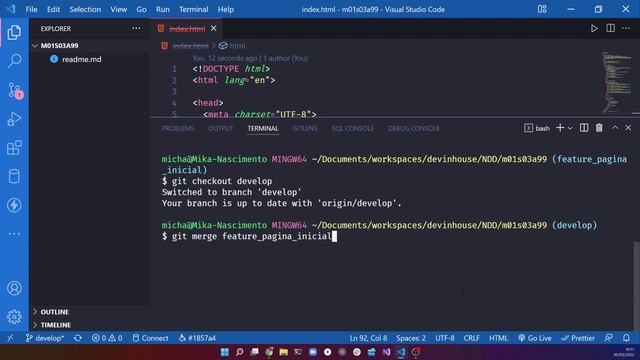Click the editor minimap
The image size is (640, 360).
pos(617,83)
